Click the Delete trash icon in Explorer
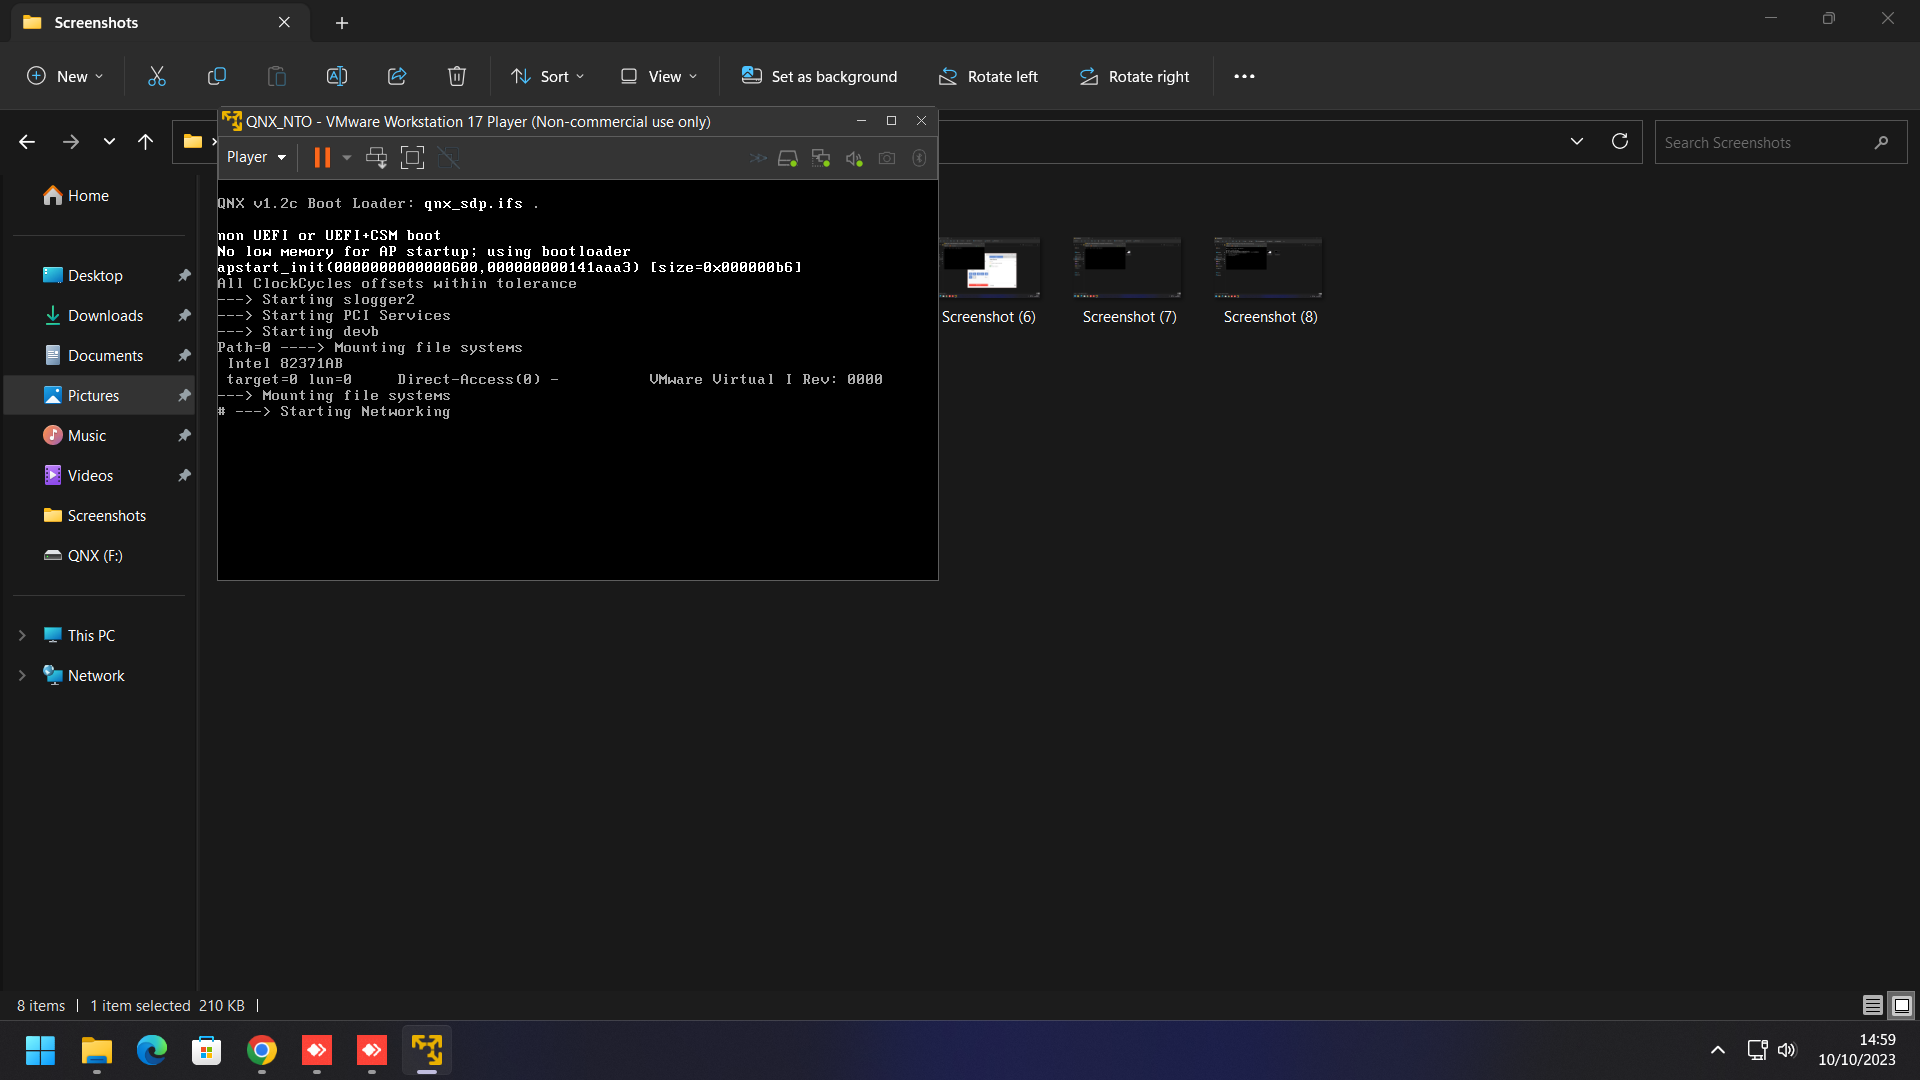The height and width of the screenshot is (1080, 1920). coord(457,76)
